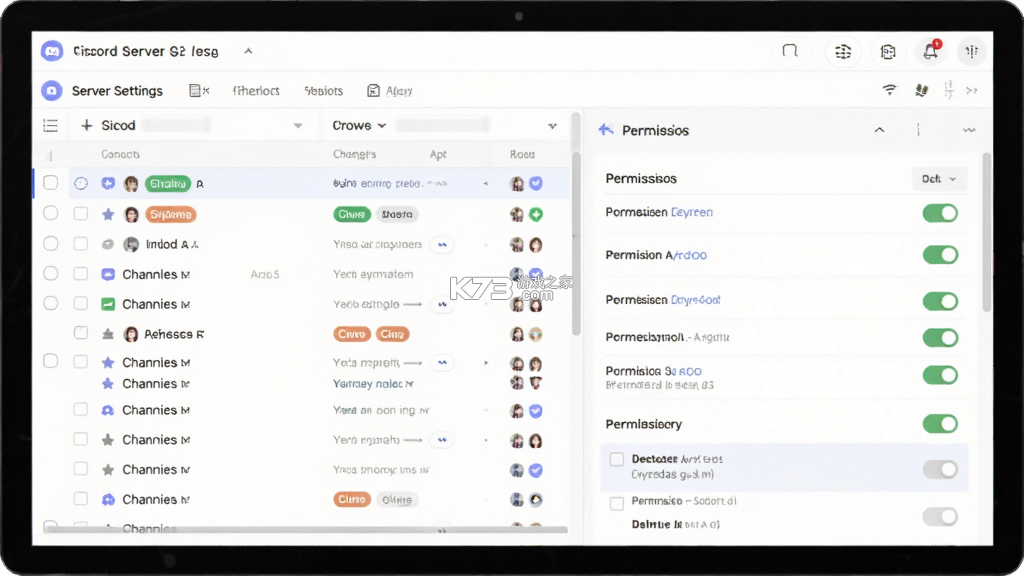Click the rightmost top bar settings icon

[972, 52]
